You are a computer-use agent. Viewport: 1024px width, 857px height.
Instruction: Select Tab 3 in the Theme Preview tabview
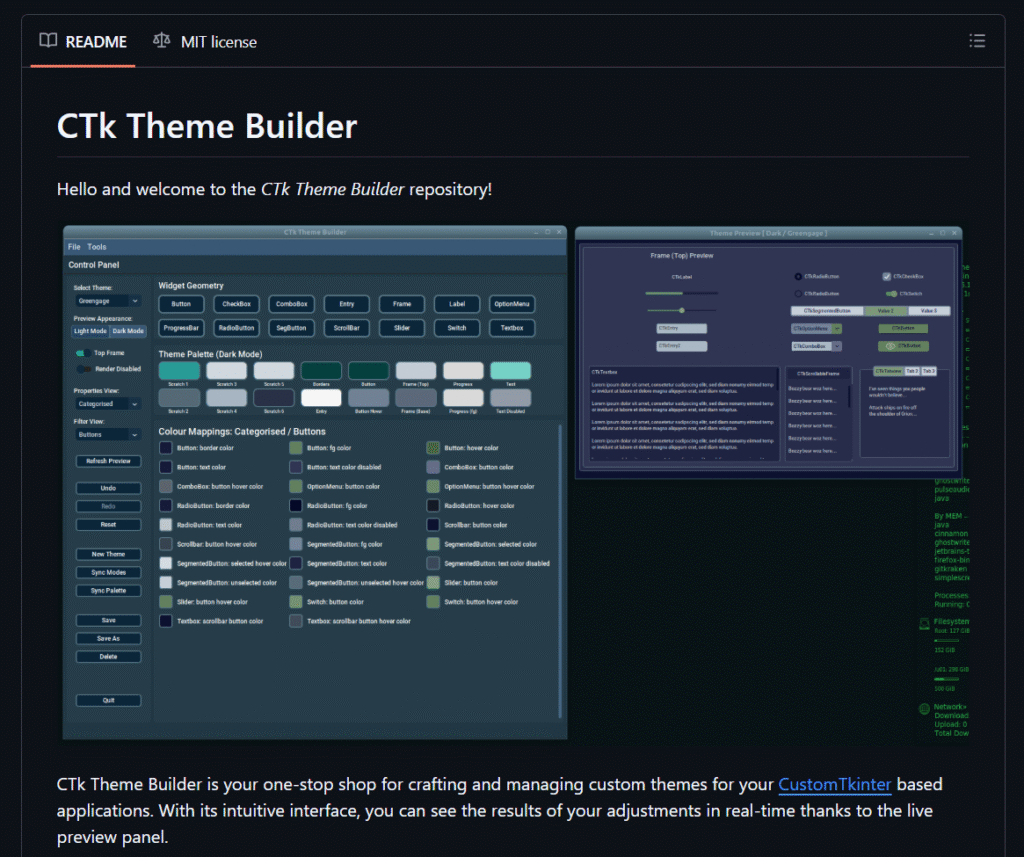click(928, 371)
